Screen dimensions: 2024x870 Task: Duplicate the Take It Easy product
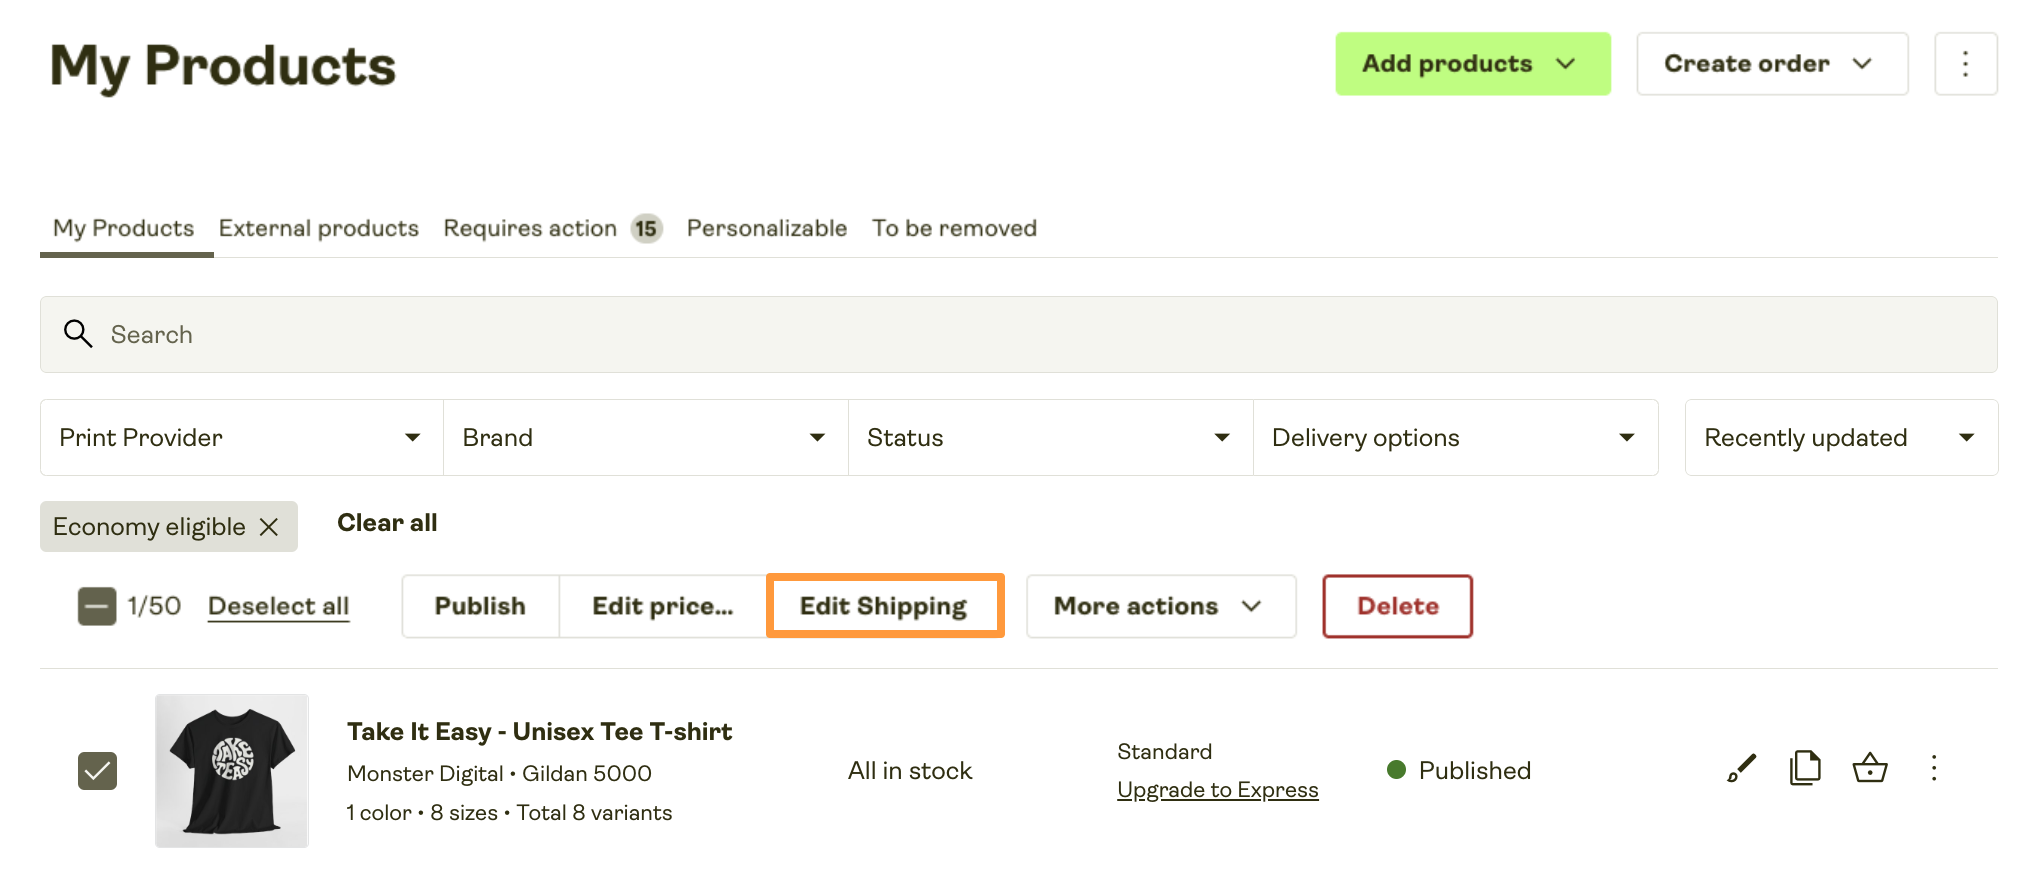click(x=1805, y=768)
